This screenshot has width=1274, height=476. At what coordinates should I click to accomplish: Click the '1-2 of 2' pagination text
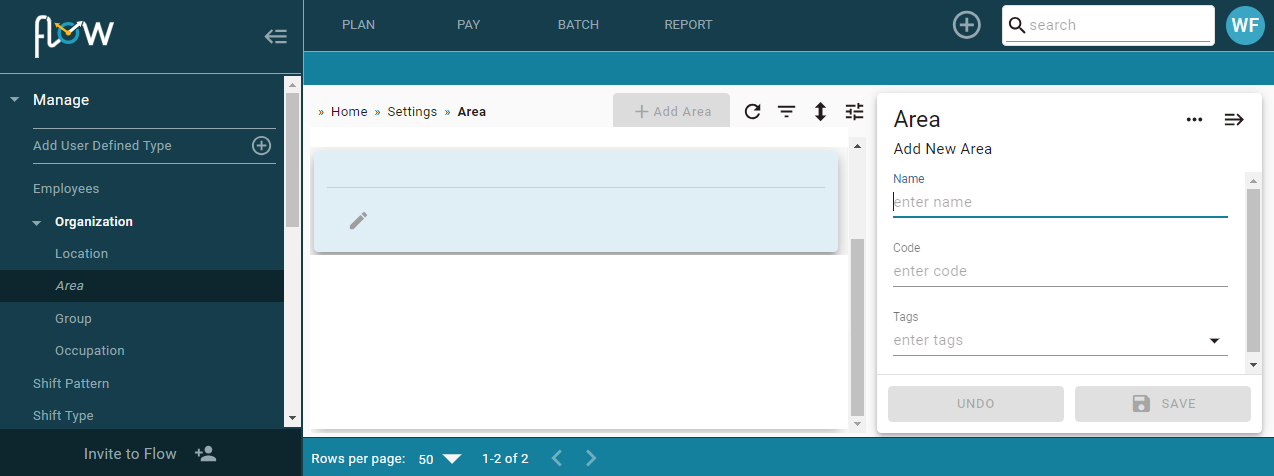click(505, 459)
